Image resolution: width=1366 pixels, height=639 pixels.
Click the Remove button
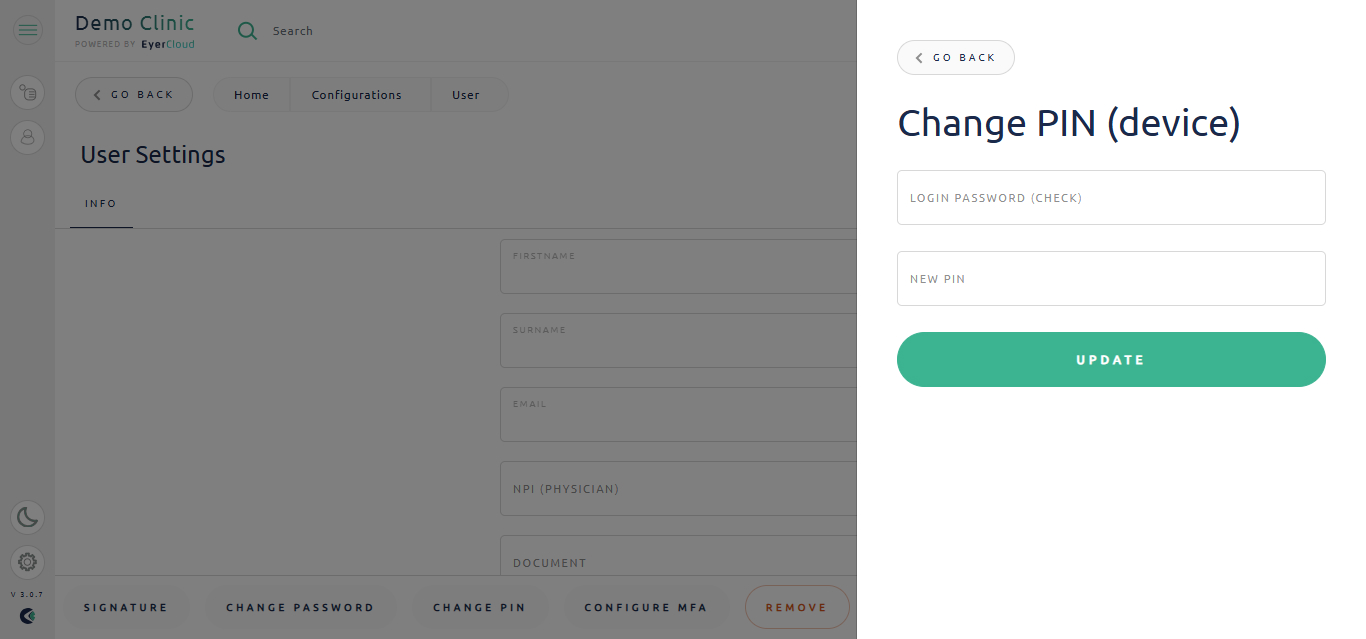797,607
